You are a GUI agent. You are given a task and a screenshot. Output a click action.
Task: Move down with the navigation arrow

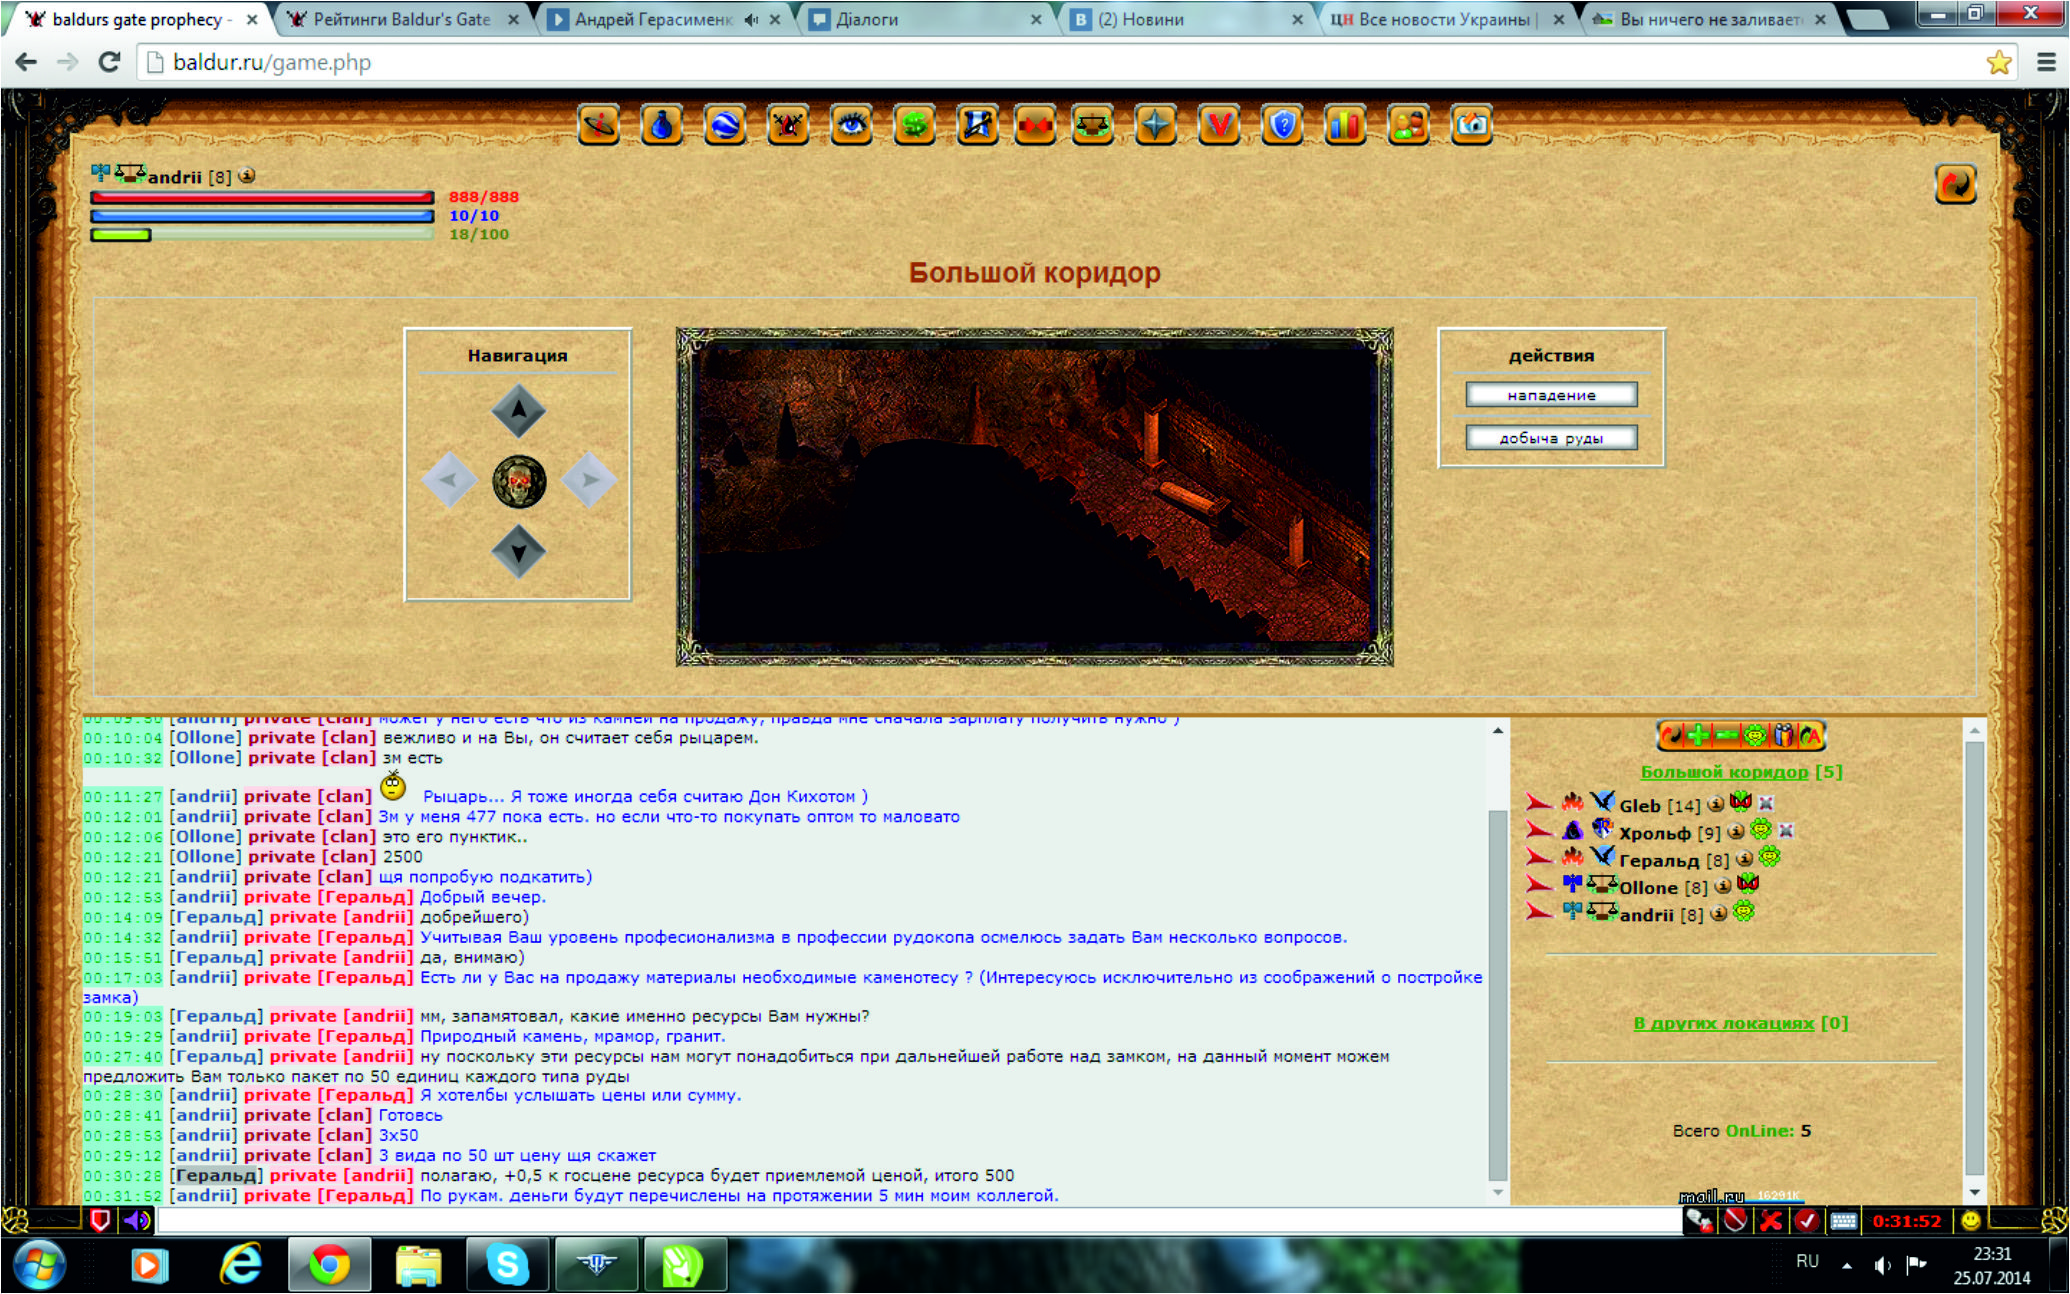click(x=518, y=551)
